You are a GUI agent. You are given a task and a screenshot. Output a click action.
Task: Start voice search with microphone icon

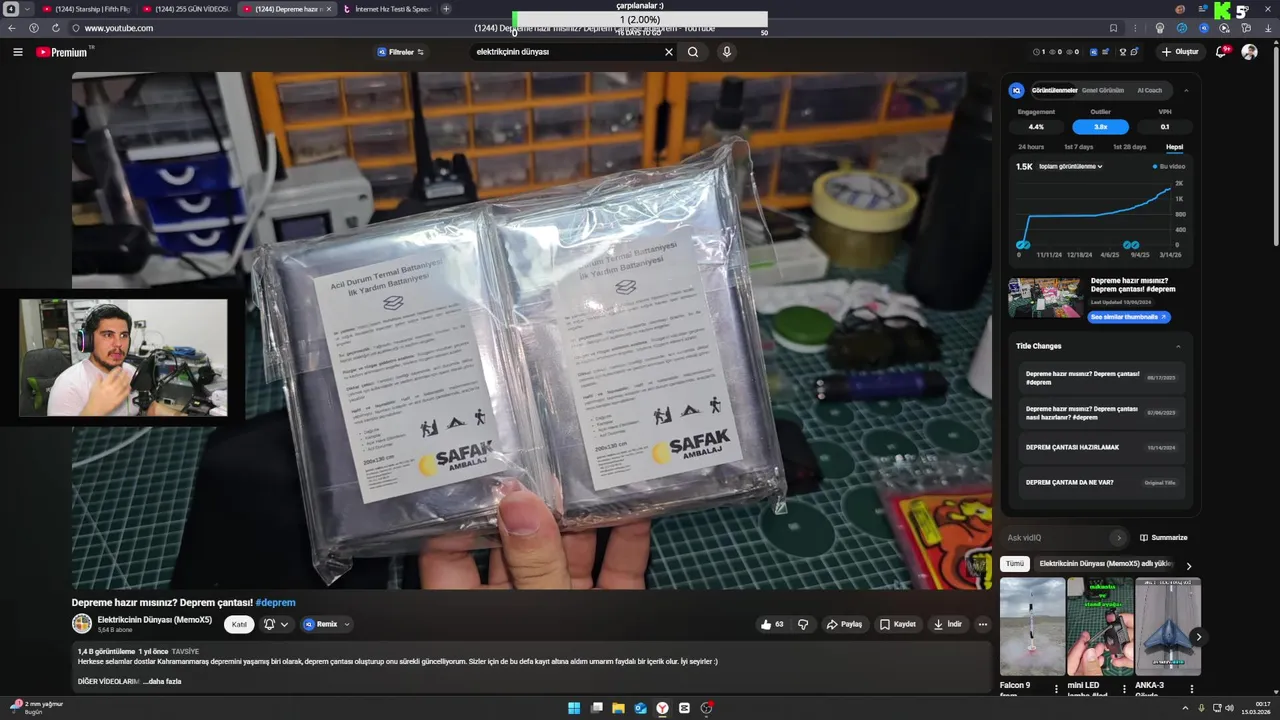727,52
